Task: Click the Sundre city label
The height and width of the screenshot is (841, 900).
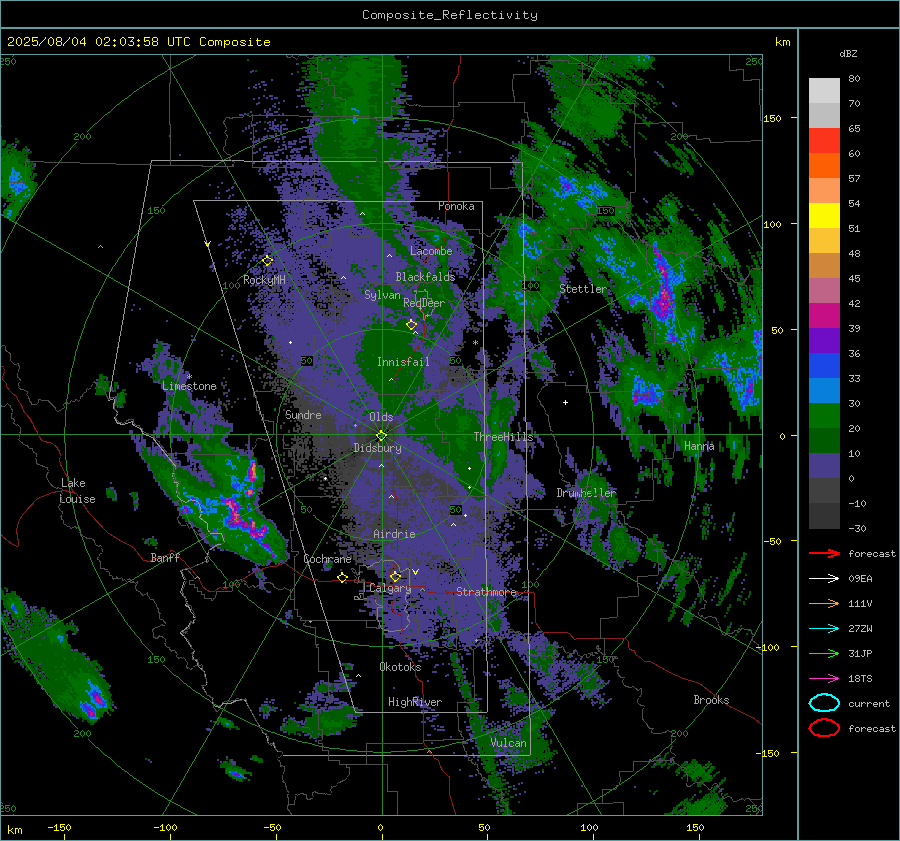Action: [303, 414]
